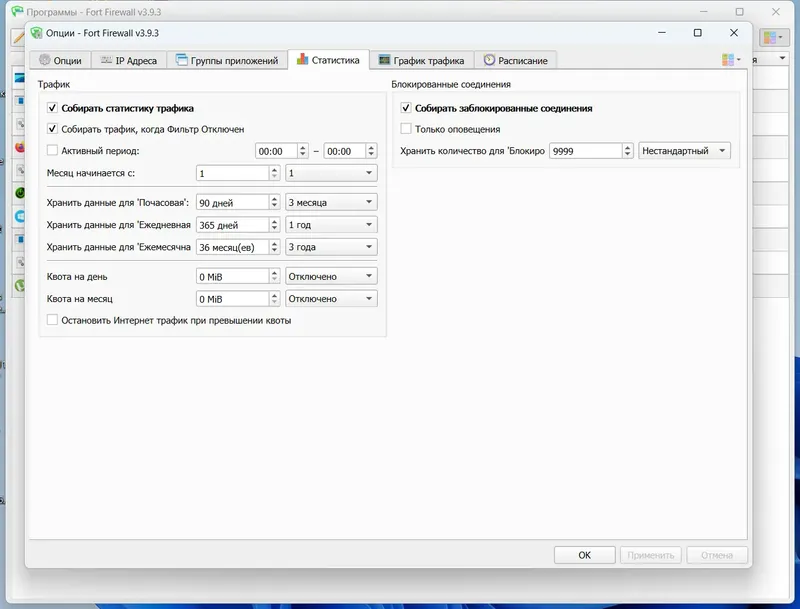Click the 36 месяц(ев) value field

pos(233,247)
